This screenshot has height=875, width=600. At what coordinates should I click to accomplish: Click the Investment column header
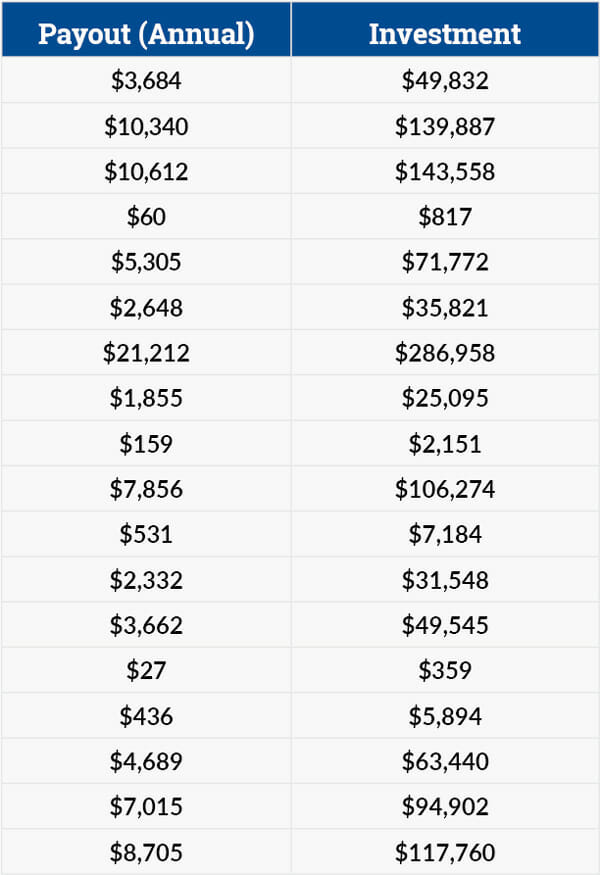coord(445,33)
